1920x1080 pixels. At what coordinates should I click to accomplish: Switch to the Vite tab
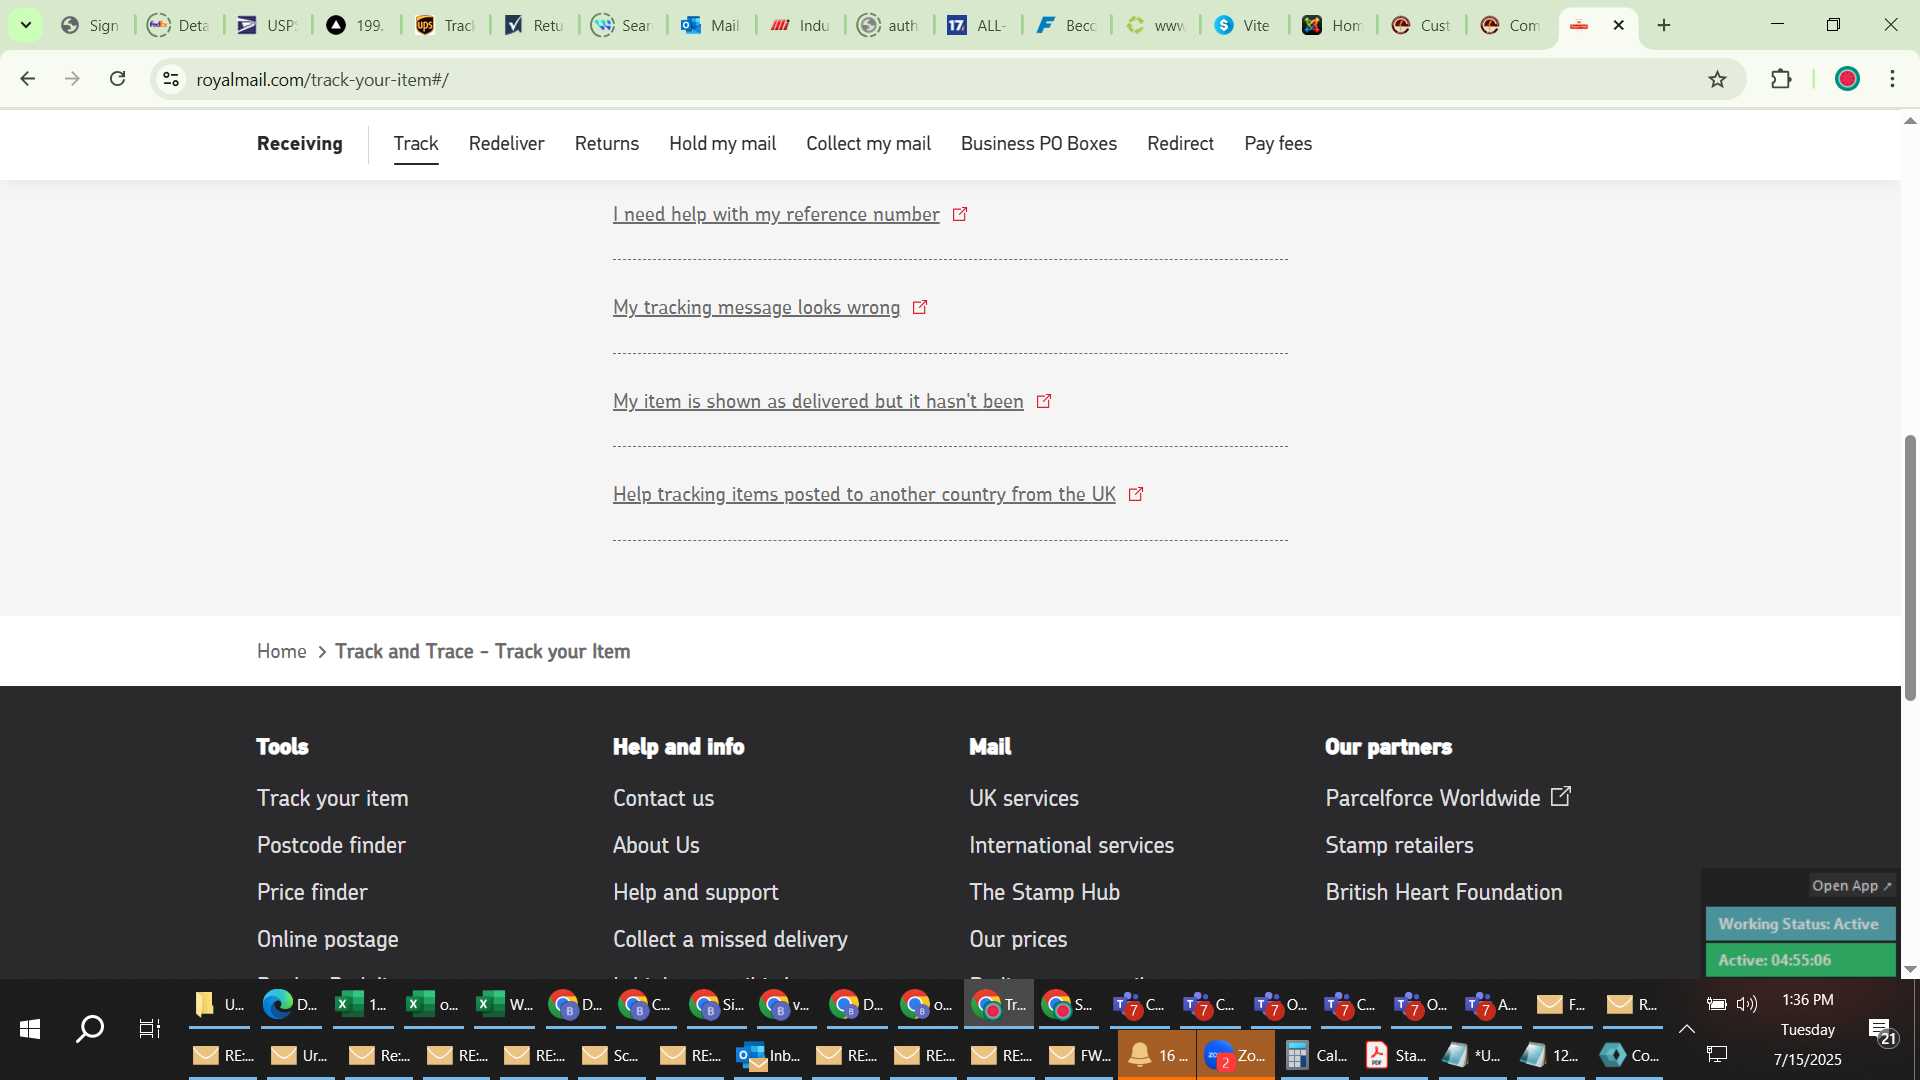pos(1244,25)
